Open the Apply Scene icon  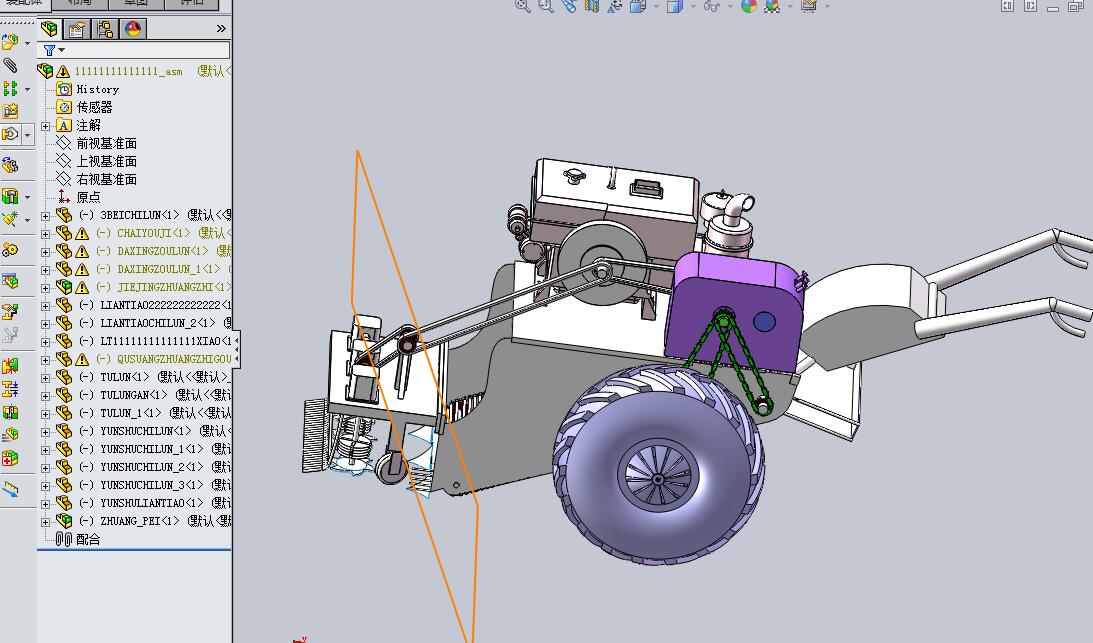772,6
